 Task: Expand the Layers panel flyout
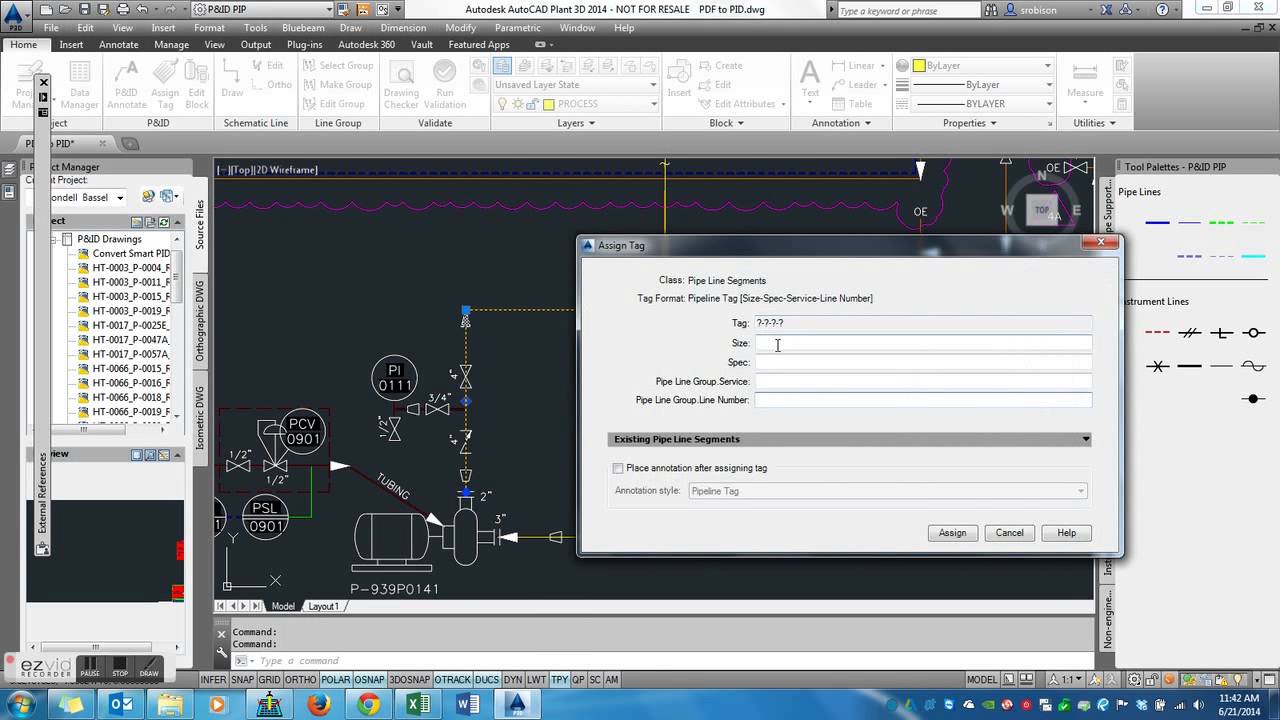pyautogui.click(x=575, y=123)
